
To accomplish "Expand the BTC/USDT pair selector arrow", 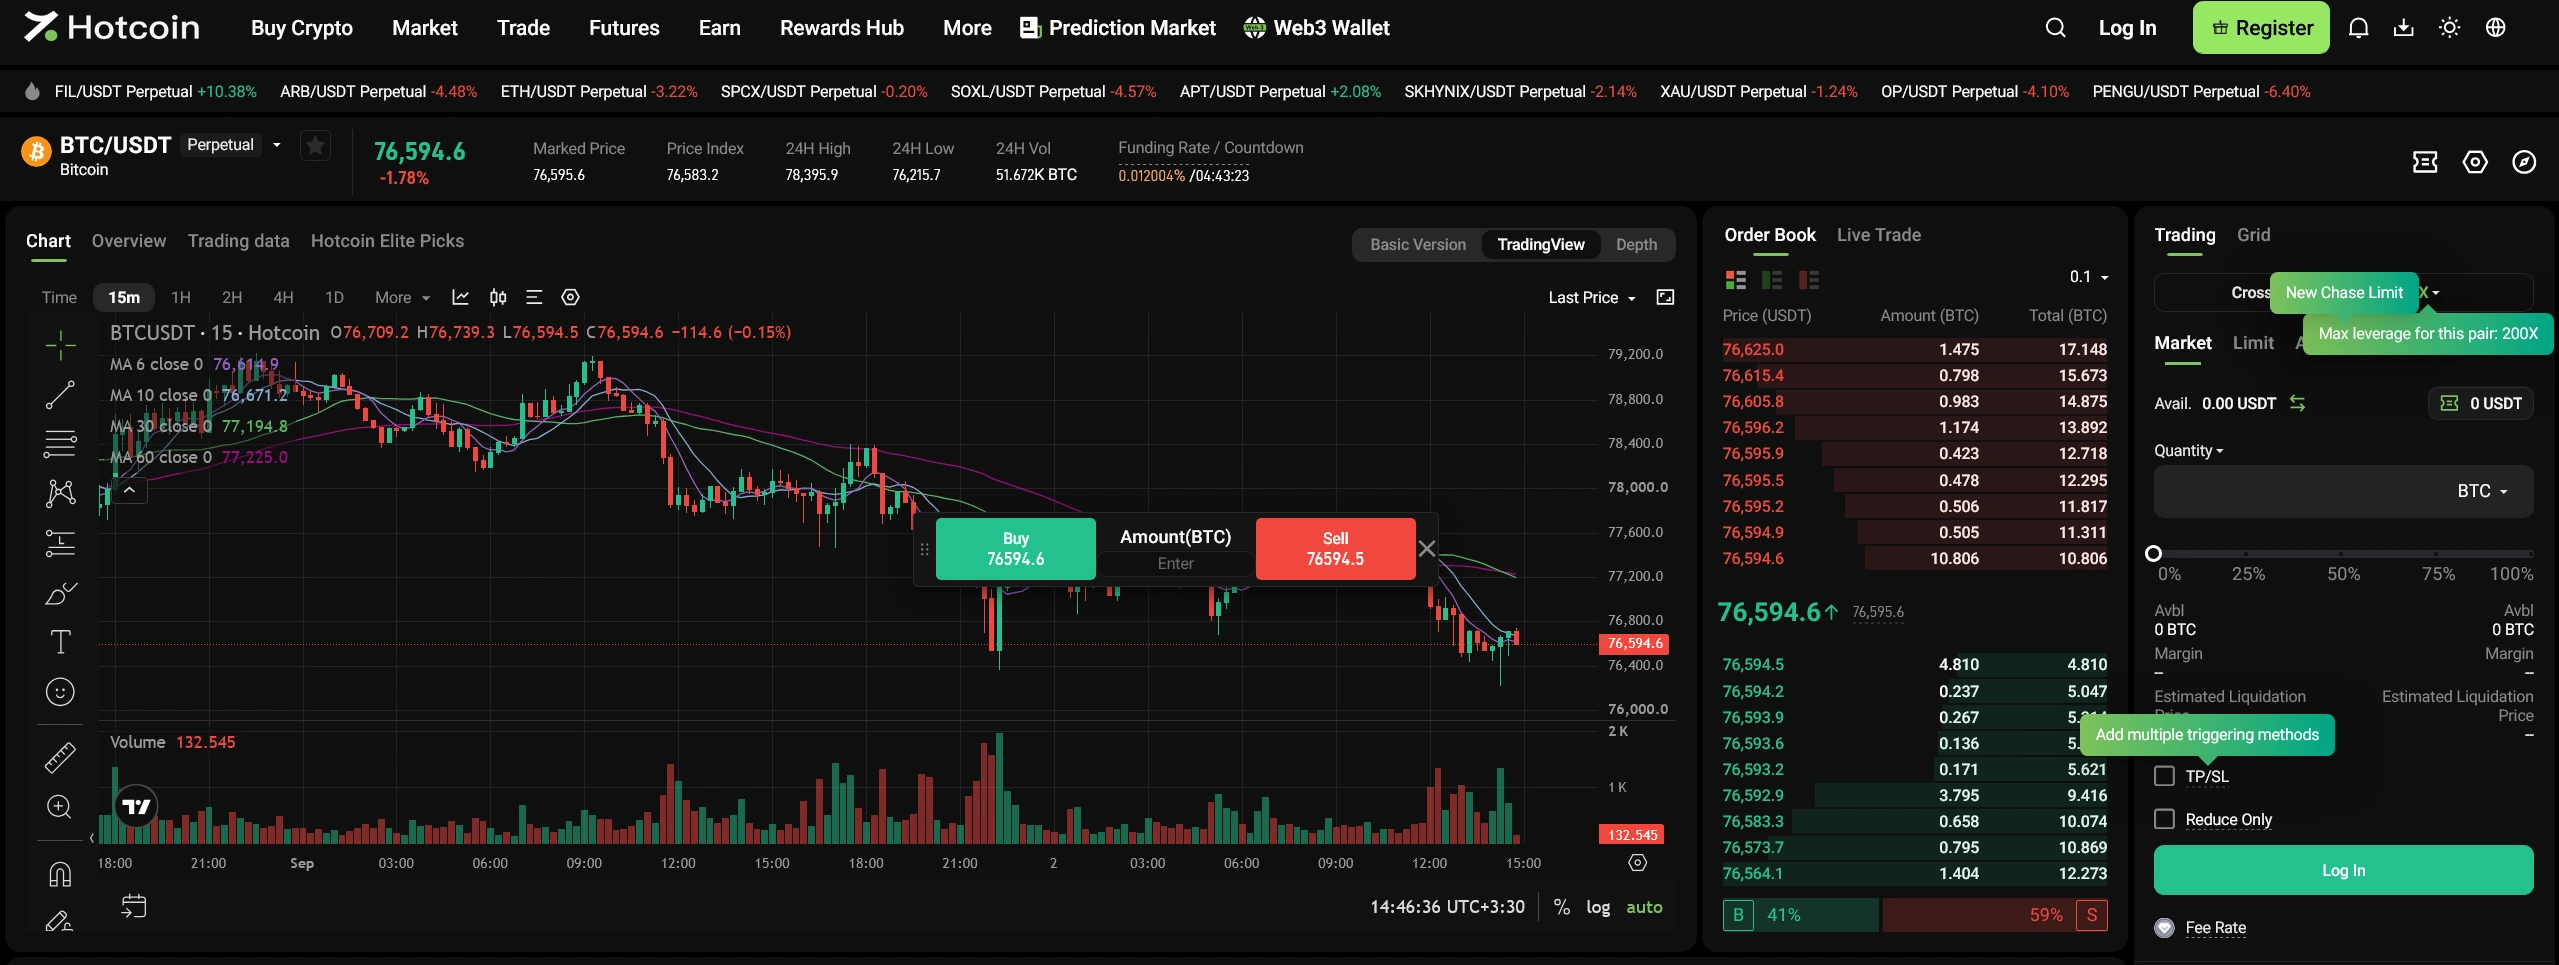I will click(277, 145).
